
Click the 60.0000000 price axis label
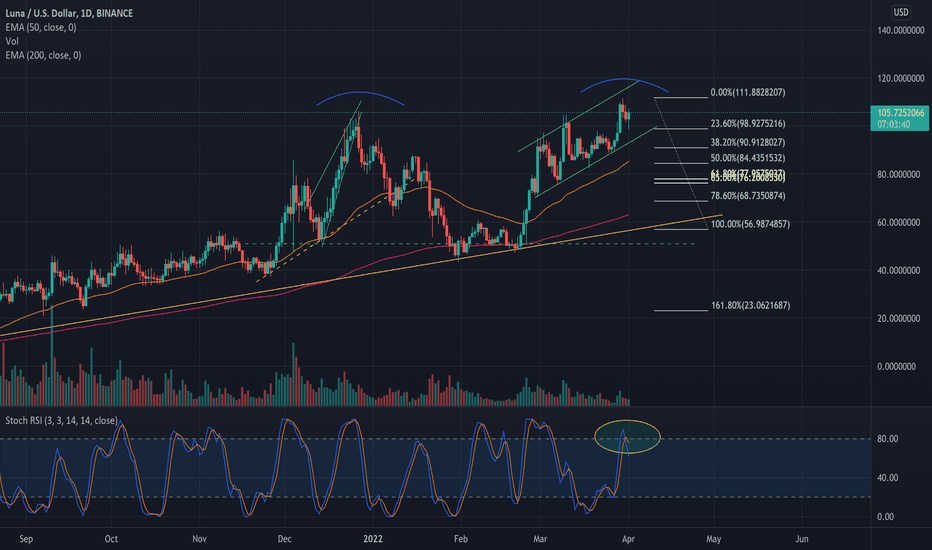click(x=899, y=222)
